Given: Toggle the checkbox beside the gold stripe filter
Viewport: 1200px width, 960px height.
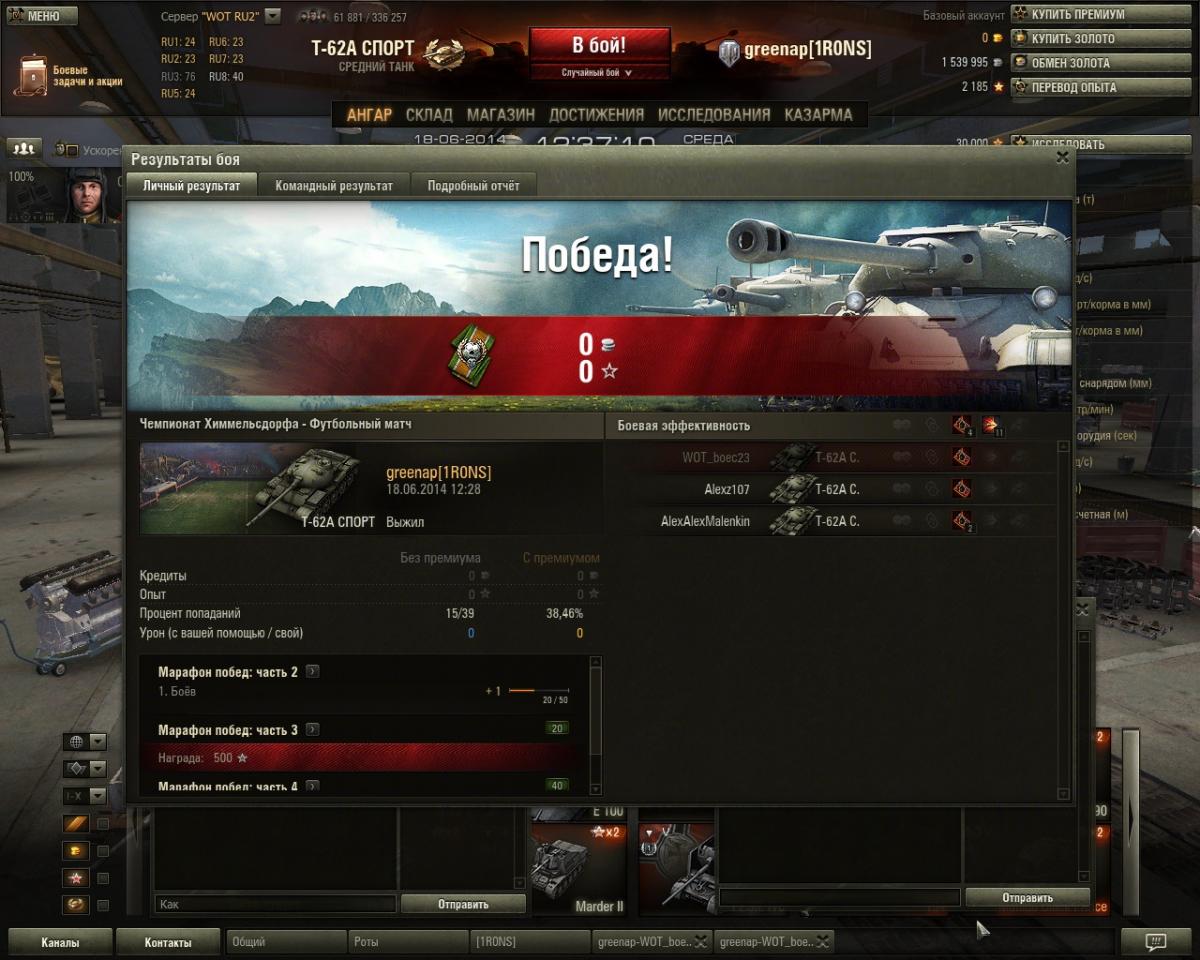Looking at the screenshot, I should (x=102, y=823).
